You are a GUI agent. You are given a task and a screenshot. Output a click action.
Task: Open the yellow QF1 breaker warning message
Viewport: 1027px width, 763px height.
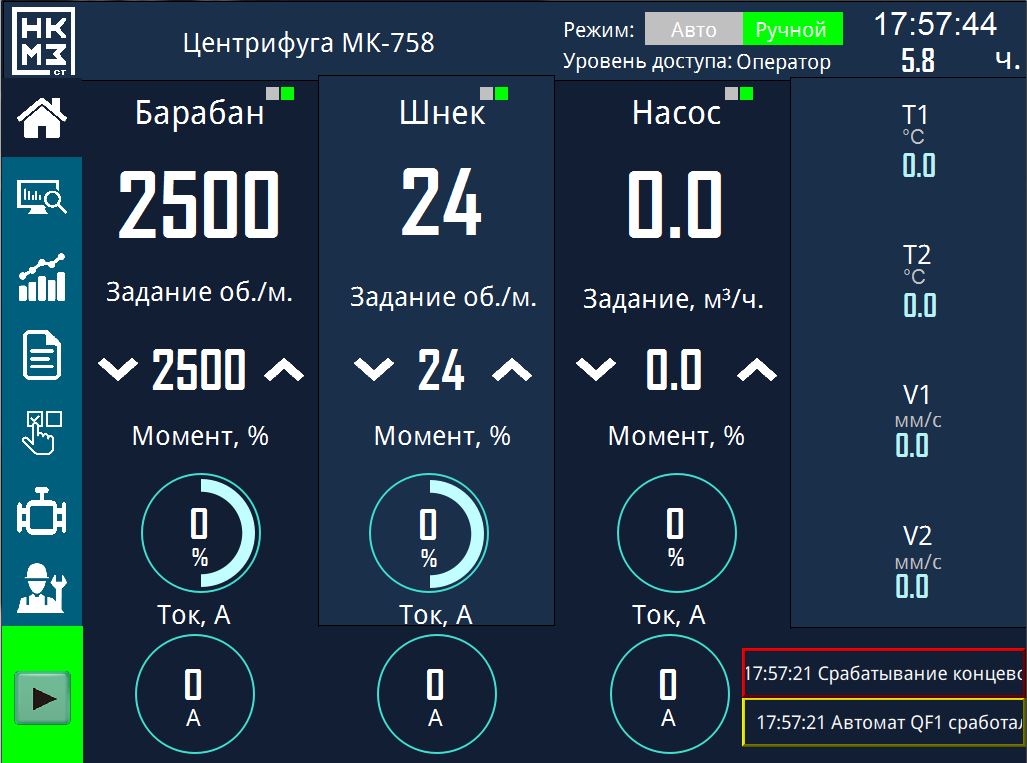(x=884, y=722)
